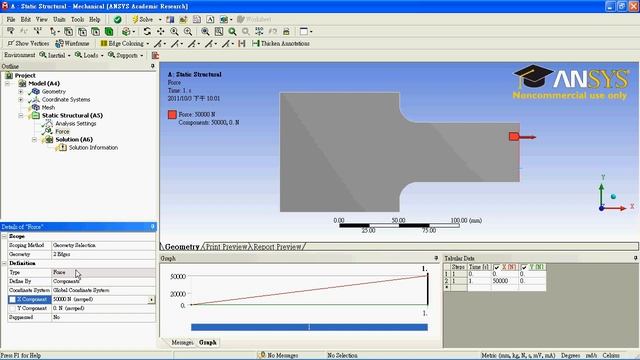Click the print icon in the view toolbar
The height and width of the screenshot is (360, 640).
[286, 31]
